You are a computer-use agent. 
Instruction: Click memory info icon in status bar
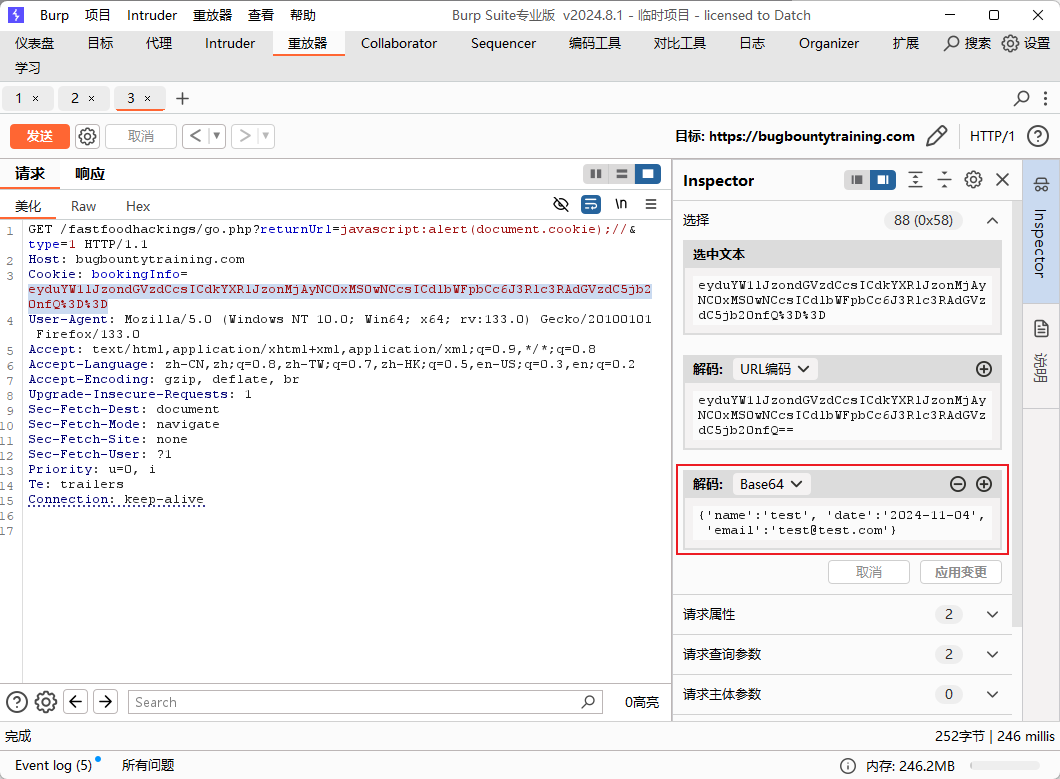(x=847, y=765)
